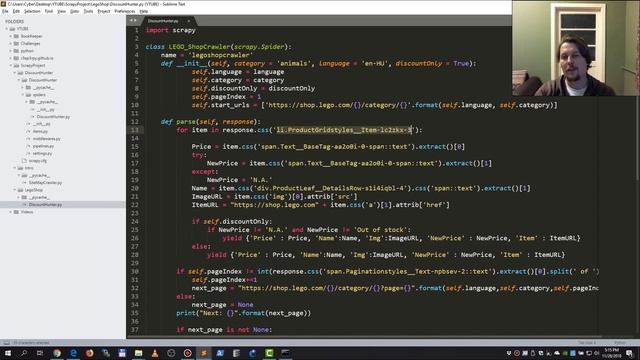This screenshot has width=640, height=360.
Task: Collapse the LegoShop folder
Action: click(x=15, y=190)
